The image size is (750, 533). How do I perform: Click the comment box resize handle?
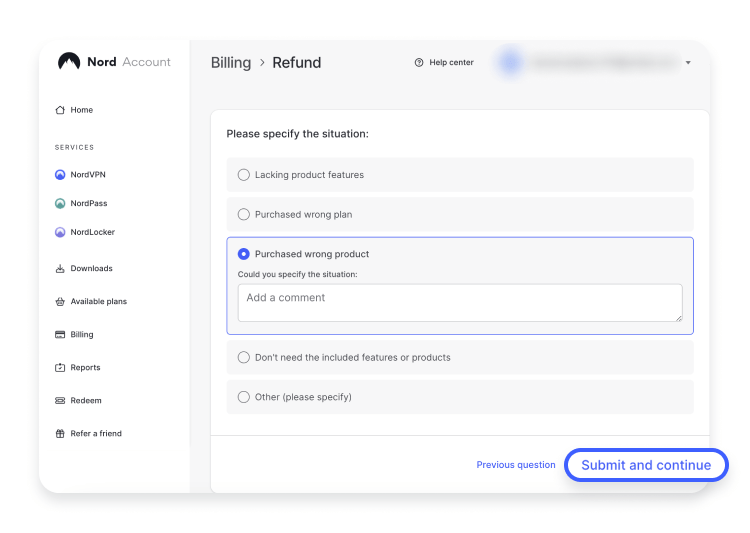679,318
